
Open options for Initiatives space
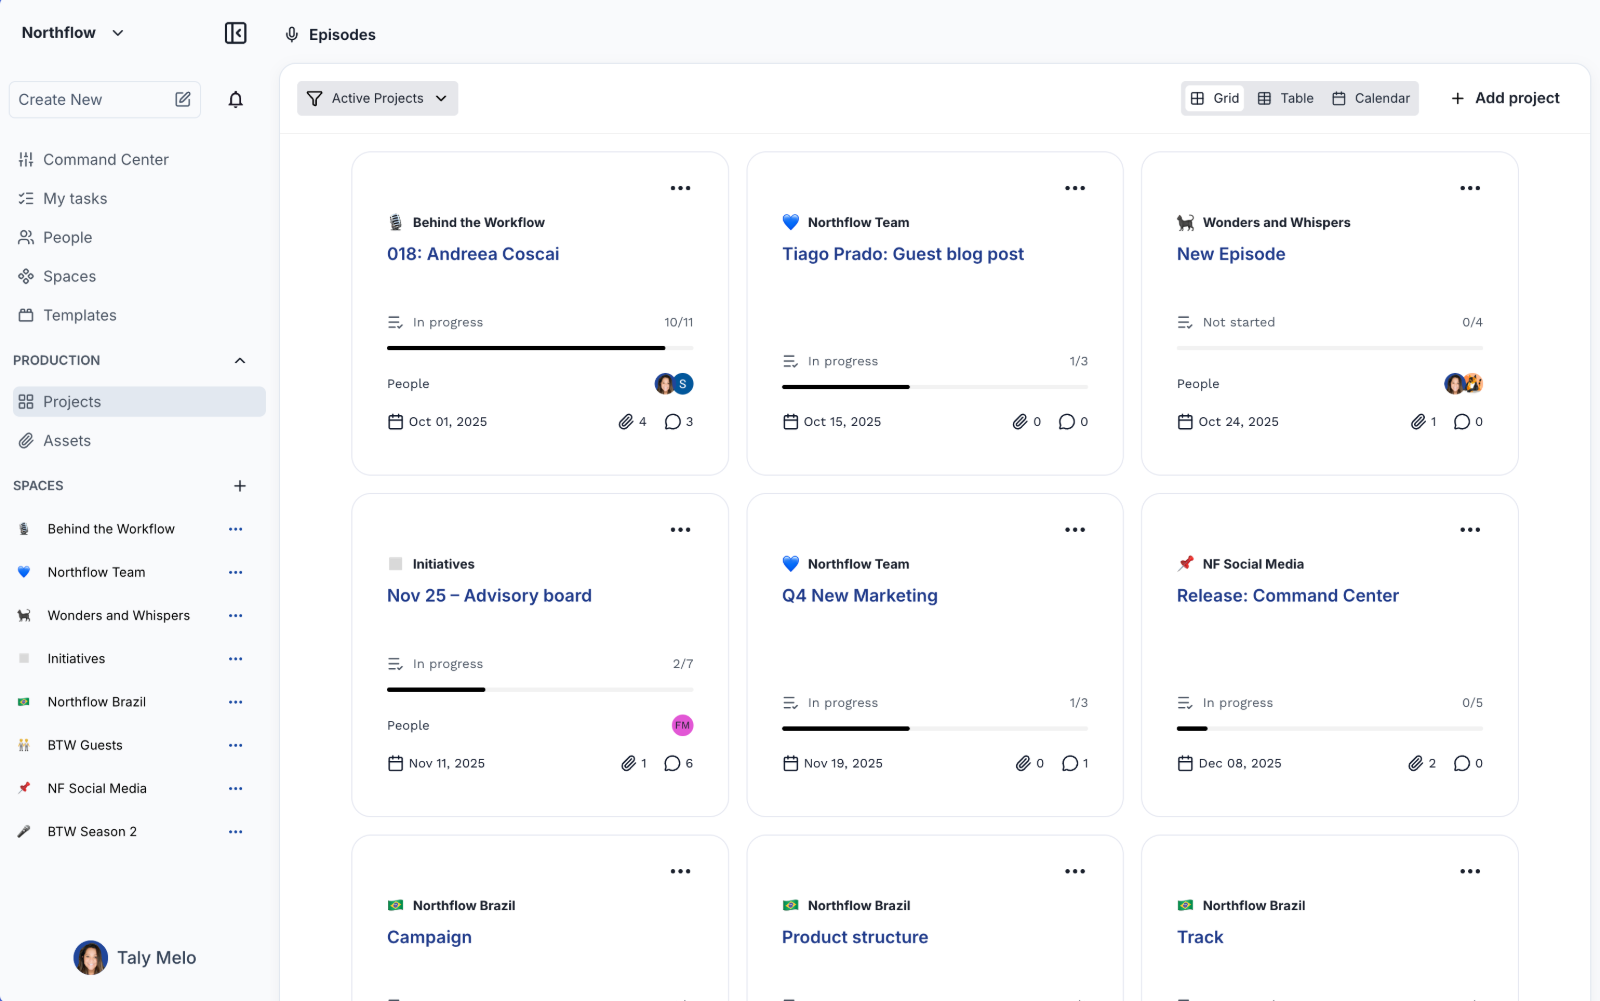coord(236,659)
